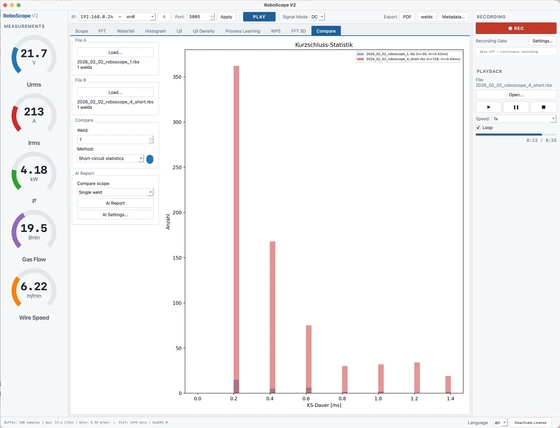Screen dimensions: 560x428
Task: Load File B
Action: coord(115,92)
